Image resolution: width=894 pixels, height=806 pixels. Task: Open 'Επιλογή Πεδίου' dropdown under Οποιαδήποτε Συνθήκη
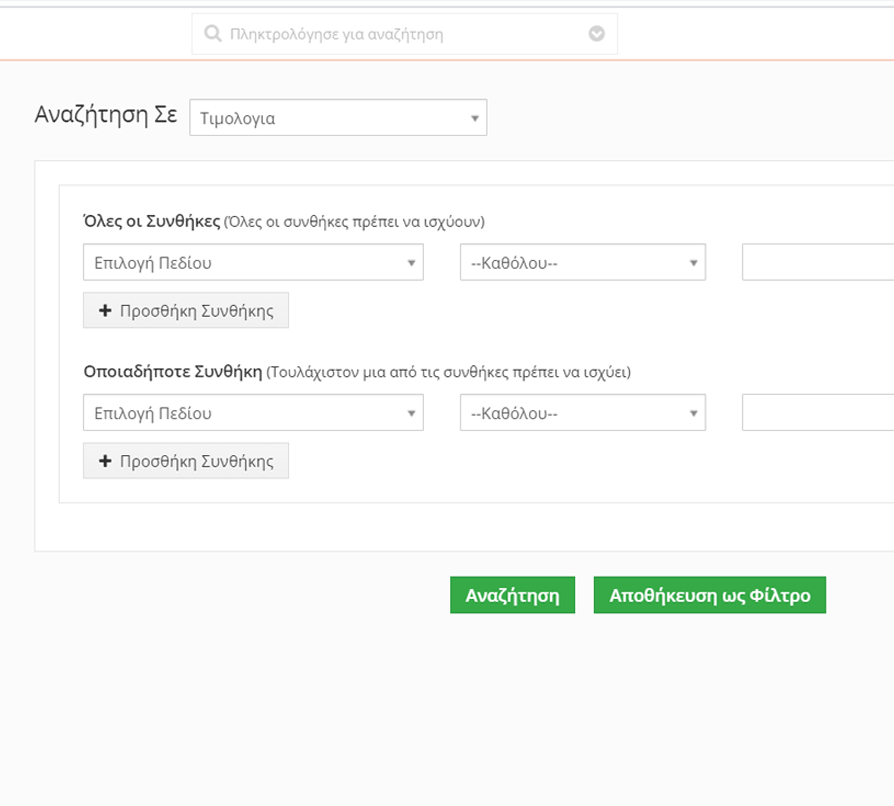tap(253, 413)
